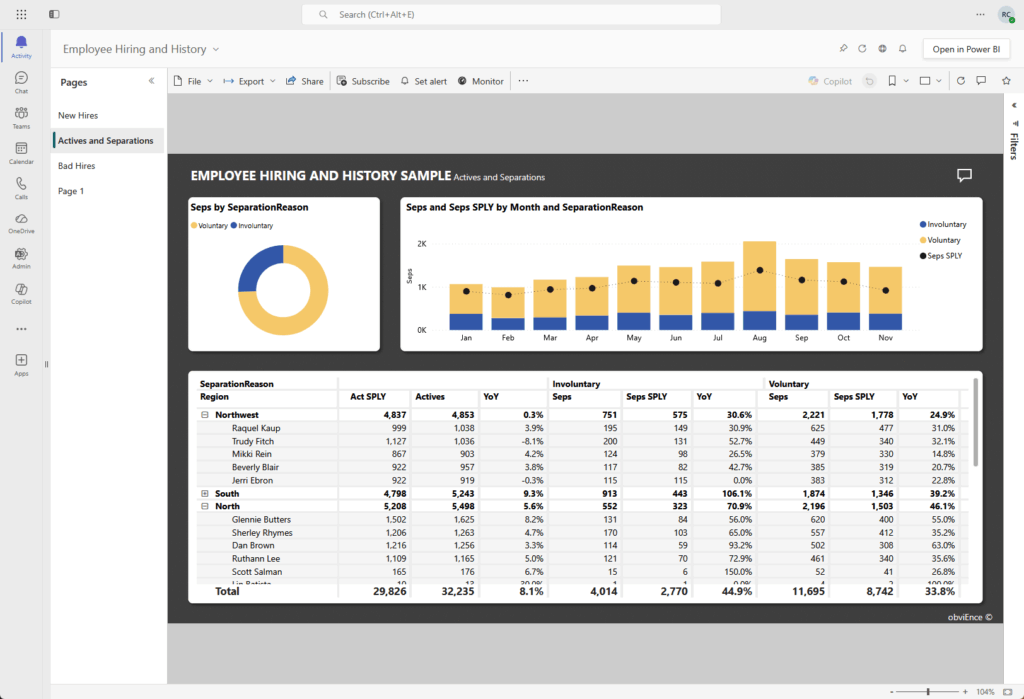Viewport: 1024px width, 699px height.
Task: Show more apps via sidebar ellipsis
Action: coord(21,329)
